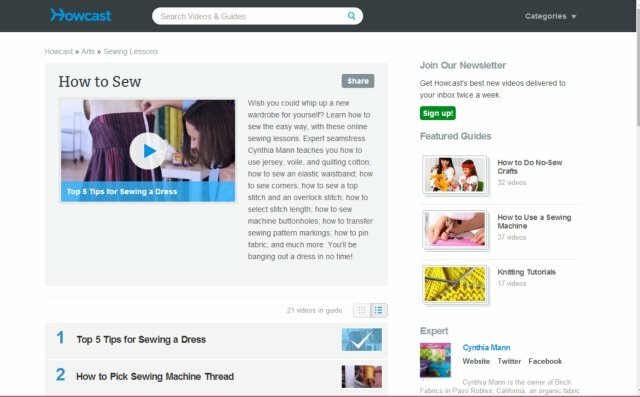Click the thread thumbnail for video 2

pyautogui.click(x=362, y=376)
